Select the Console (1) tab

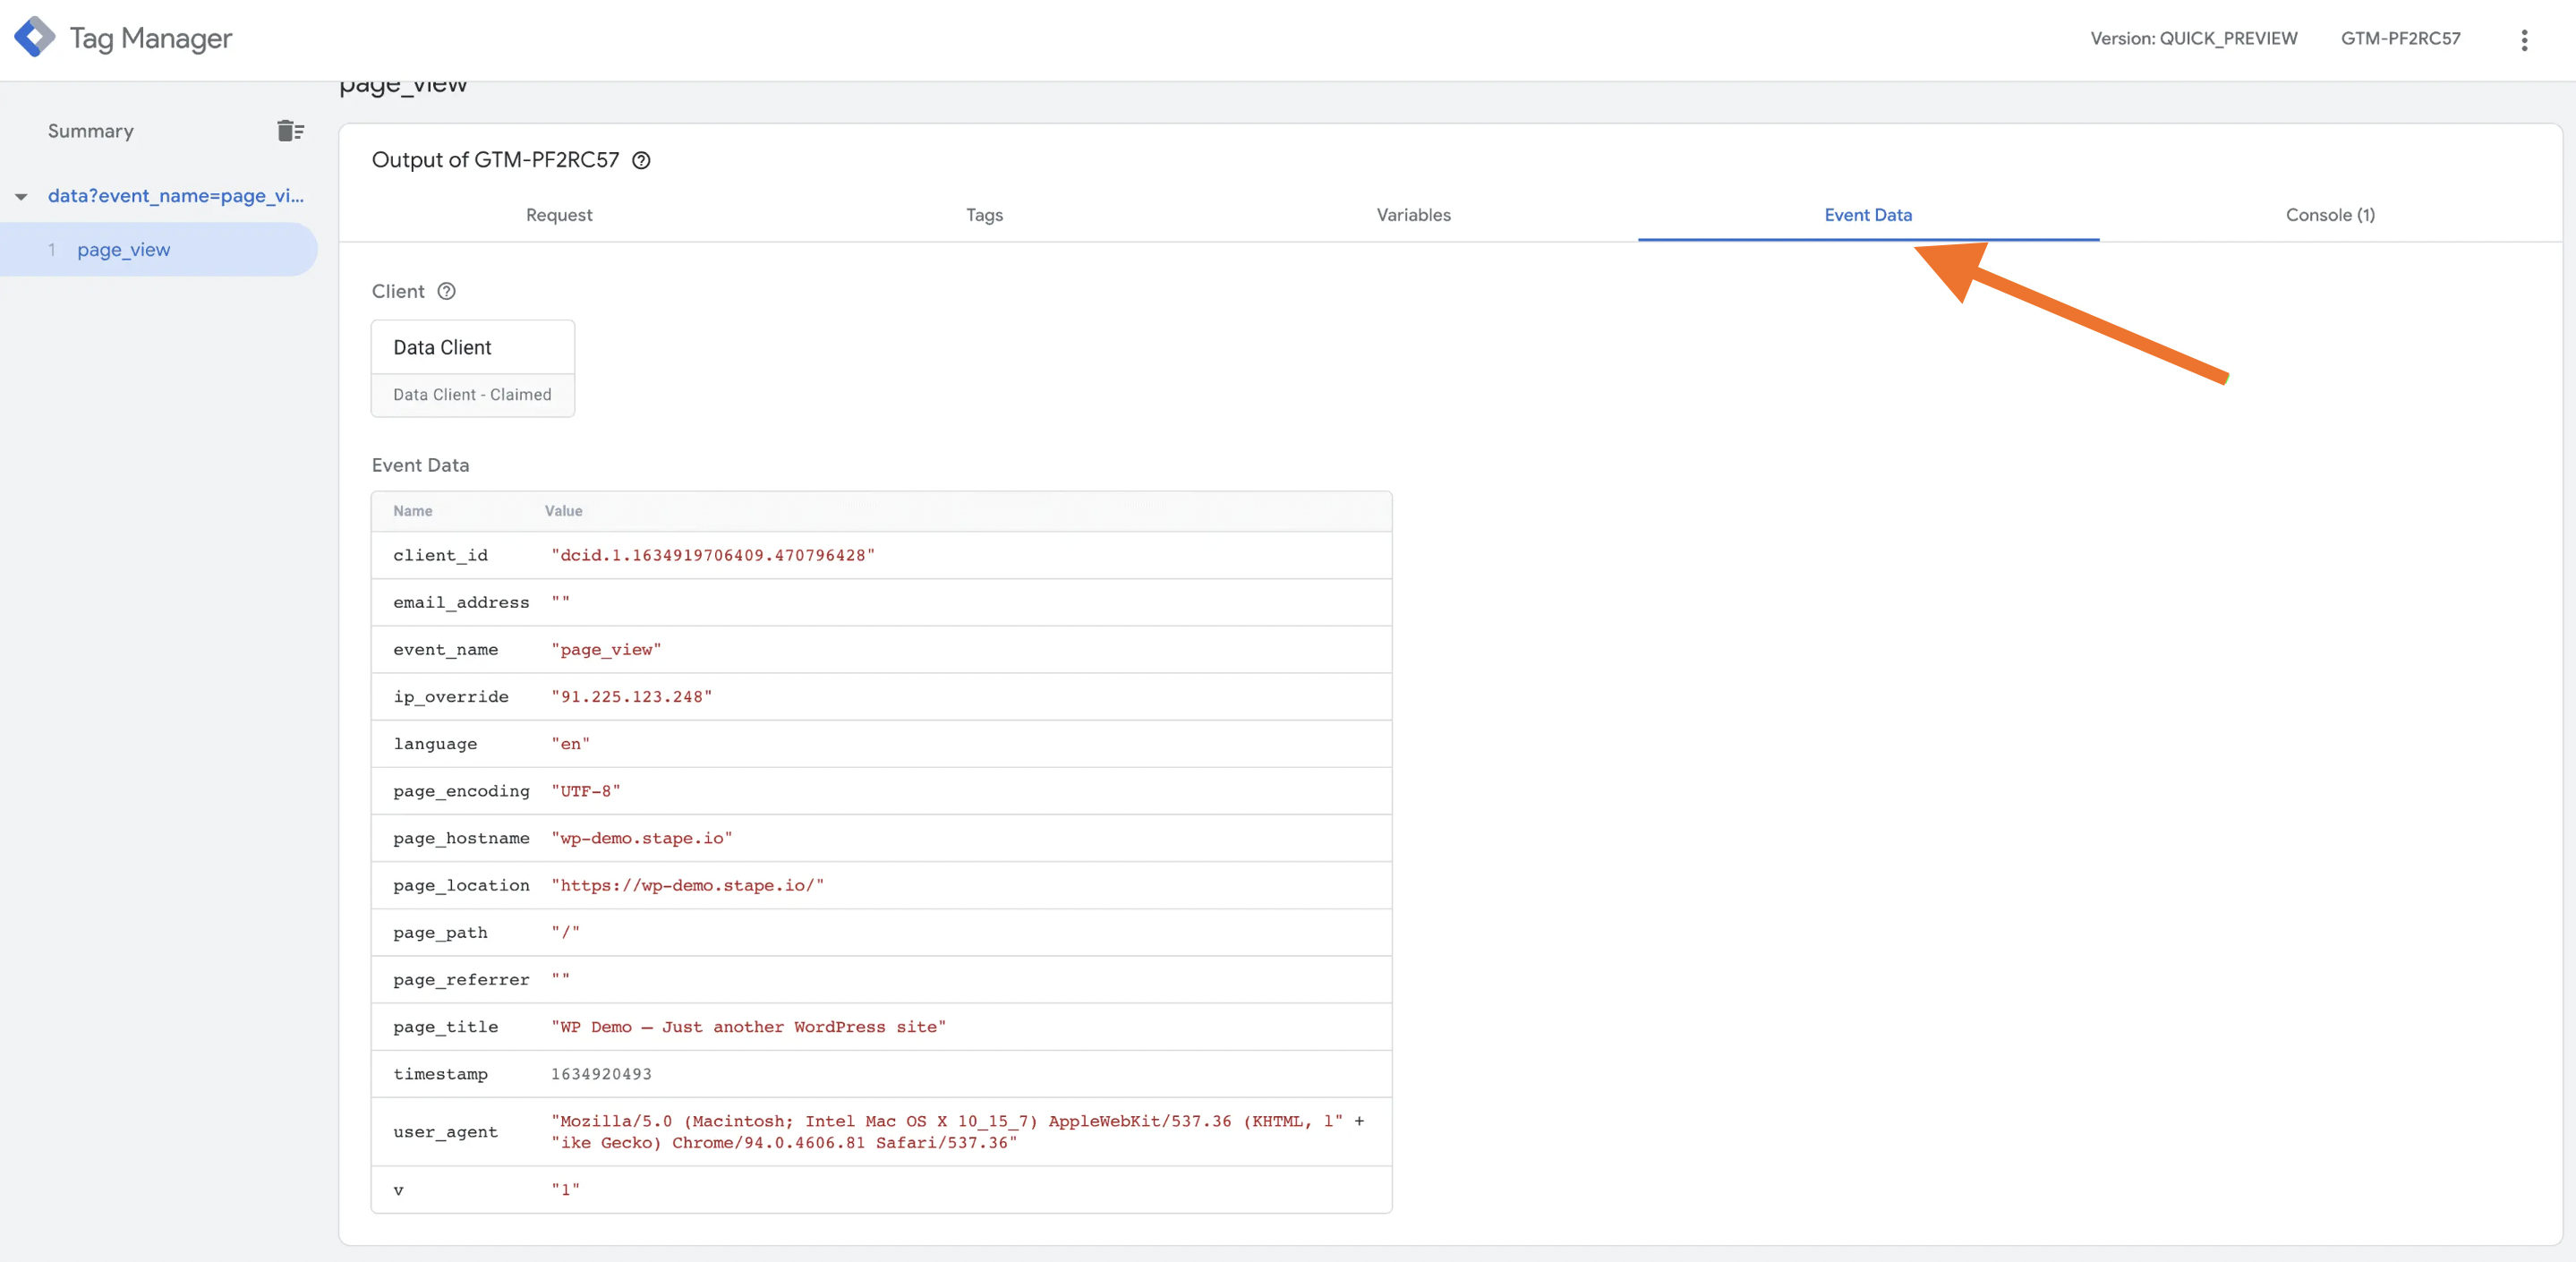click(x=2330, y=214)
